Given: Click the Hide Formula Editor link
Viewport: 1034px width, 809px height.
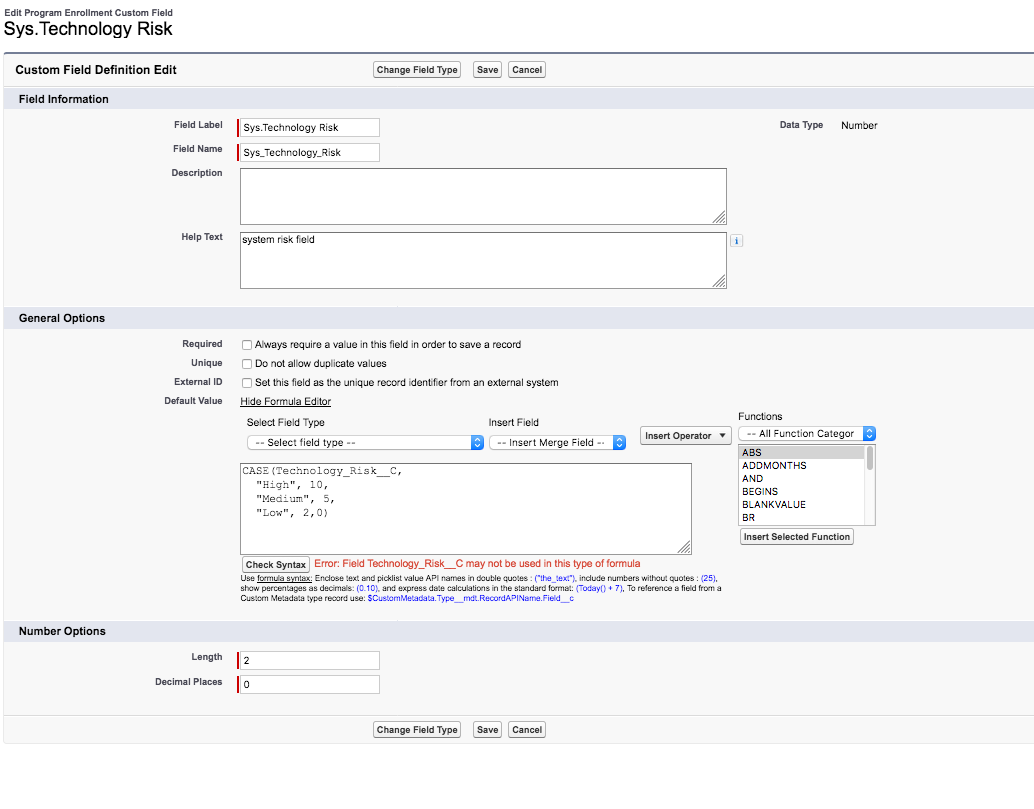Looking at the screenshot, I should pyautogui.click(x=285, y=402).
